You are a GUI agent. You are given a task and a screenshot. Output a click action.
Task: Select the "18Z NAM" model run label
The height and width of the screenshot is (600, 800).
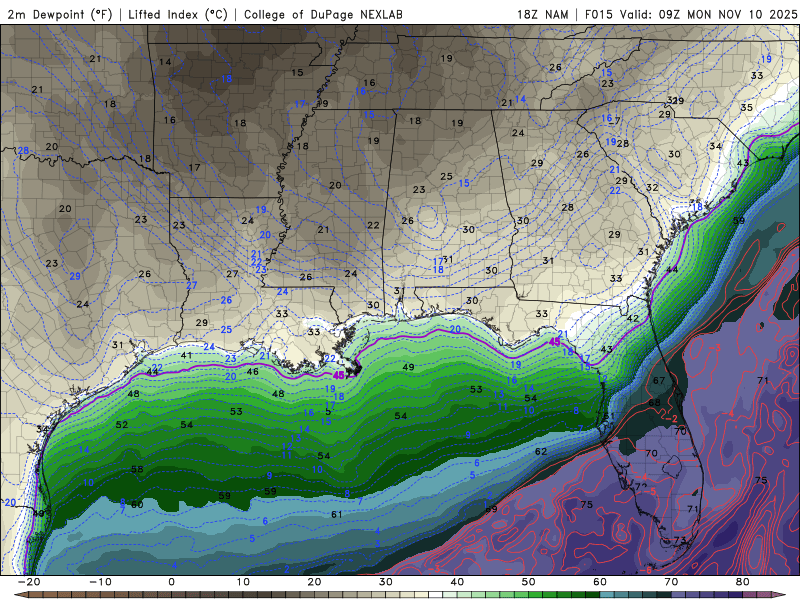coord(542,14)
